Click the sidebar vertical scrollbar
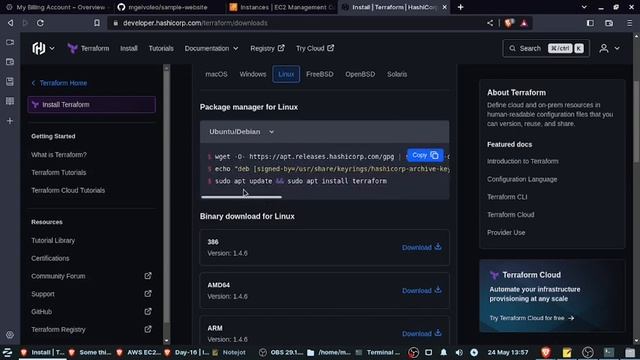This screenshot has height=360, width=640. pyautogui.click(x=166, y=196)
